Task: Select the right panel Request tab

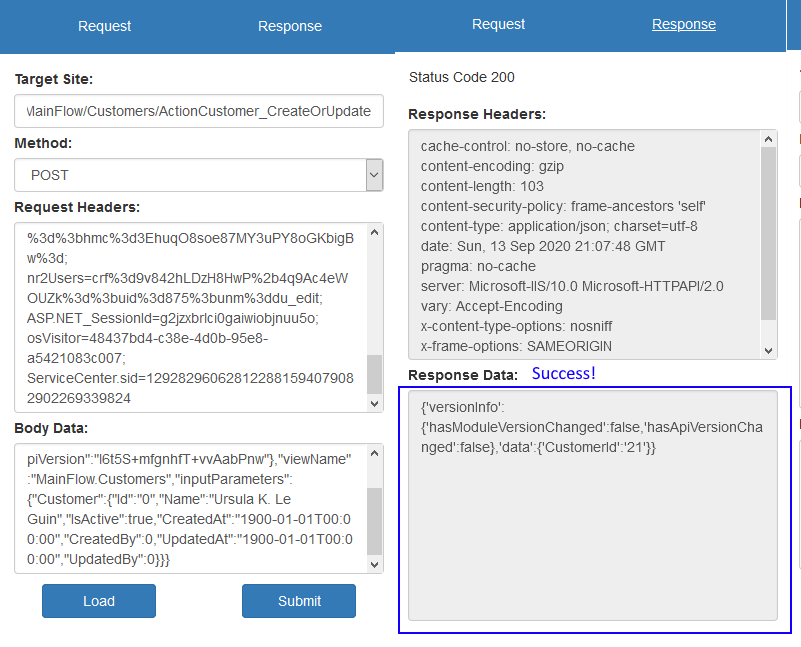Action: point(498,24)
